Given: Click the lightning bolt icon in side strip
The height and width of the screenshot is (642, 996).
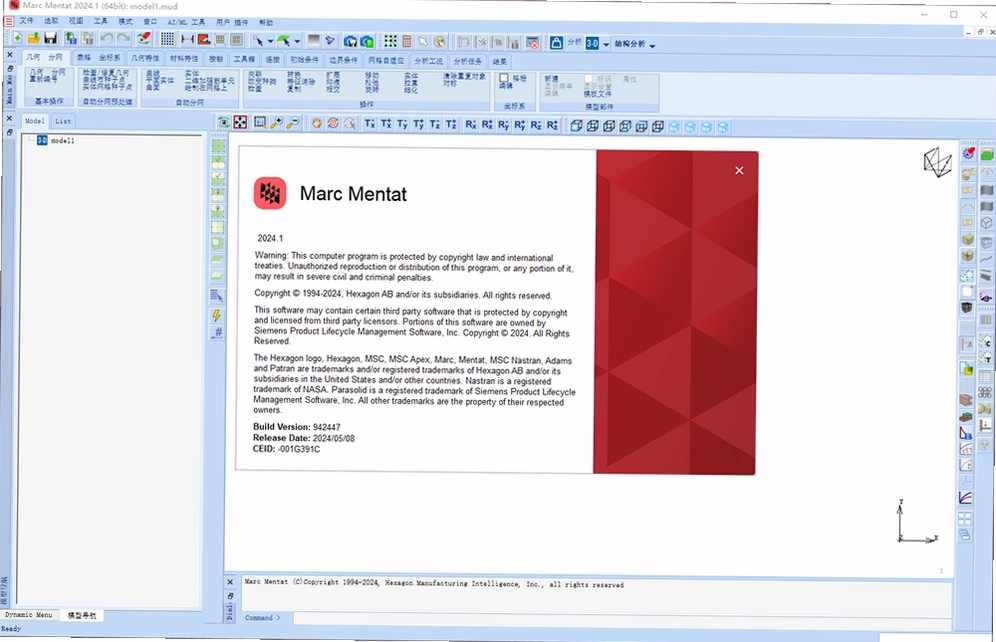Looking at the screenshot, I should (x=217, y=315).
